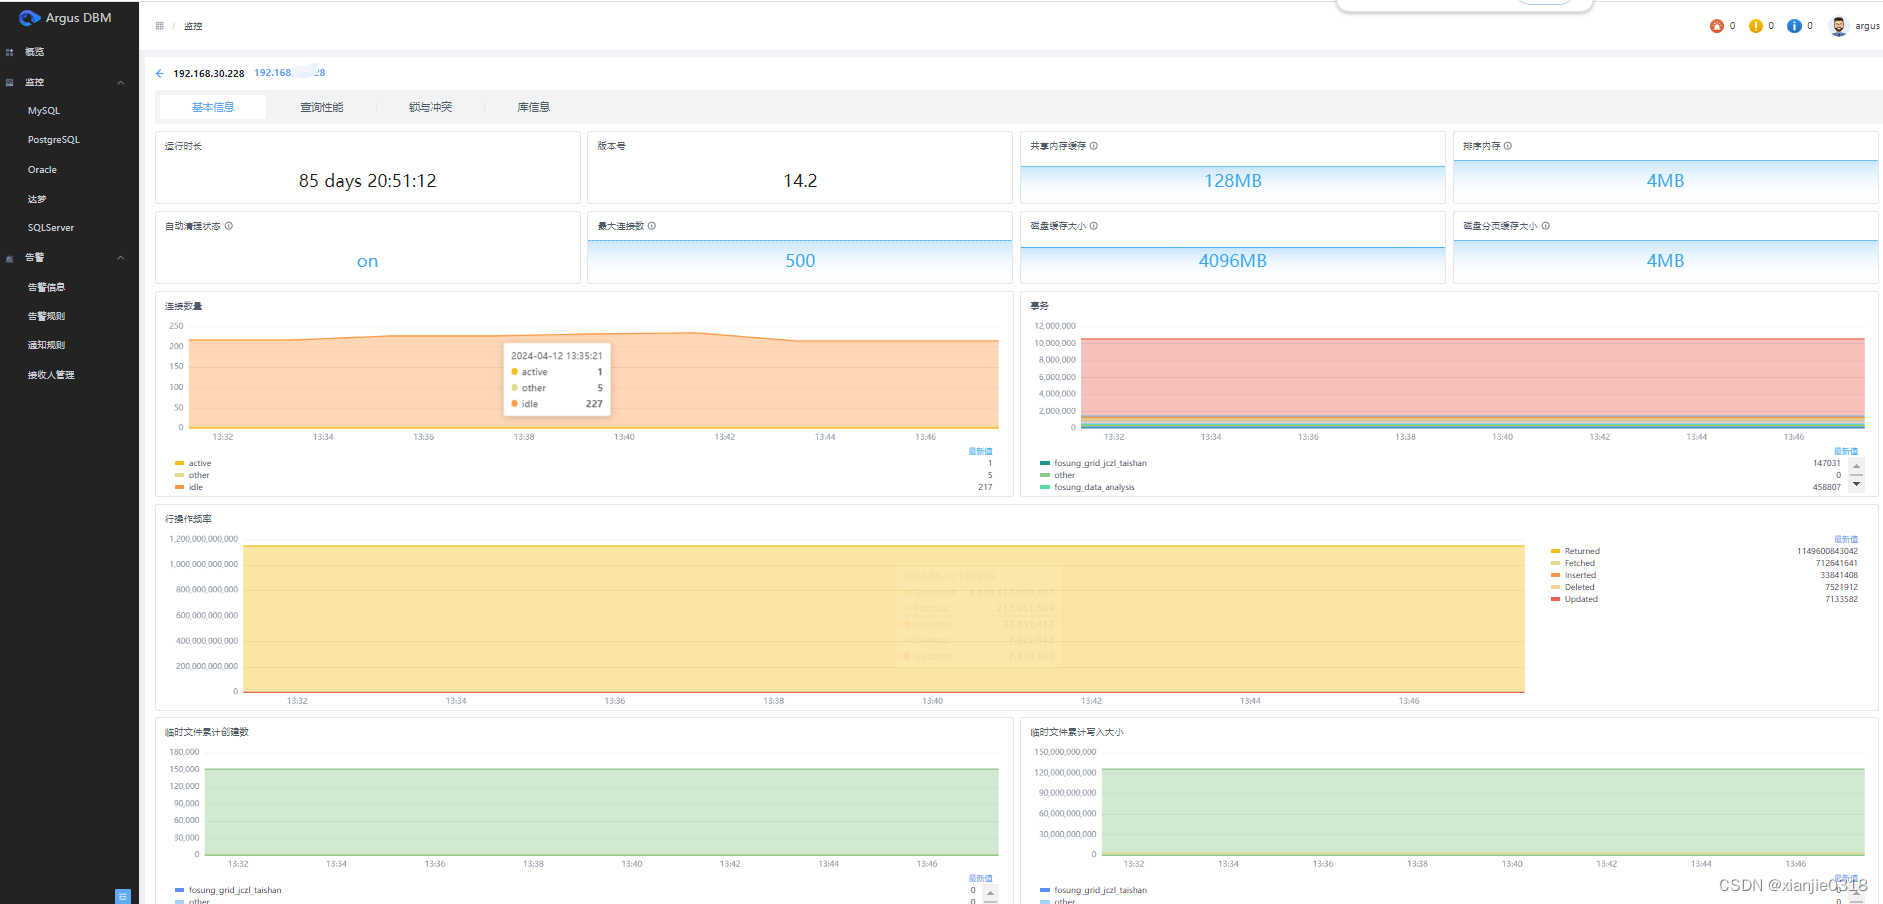Toggle the idle series in 连接数量 legend
The height and width of the screenshot is (904, 1883).
(x=189, y=487)
